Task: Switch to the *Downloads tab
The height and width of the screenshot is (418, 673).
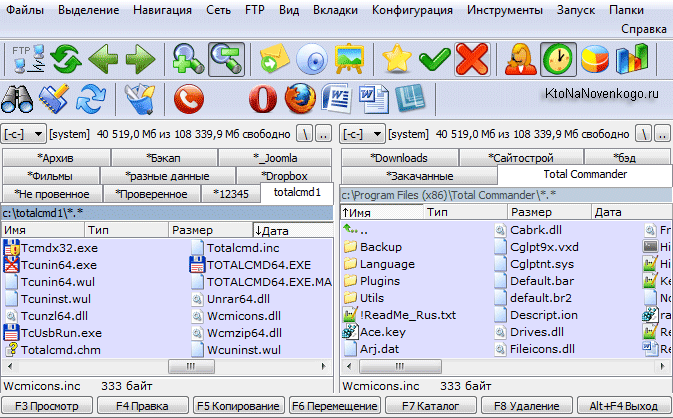Action: 400,158
